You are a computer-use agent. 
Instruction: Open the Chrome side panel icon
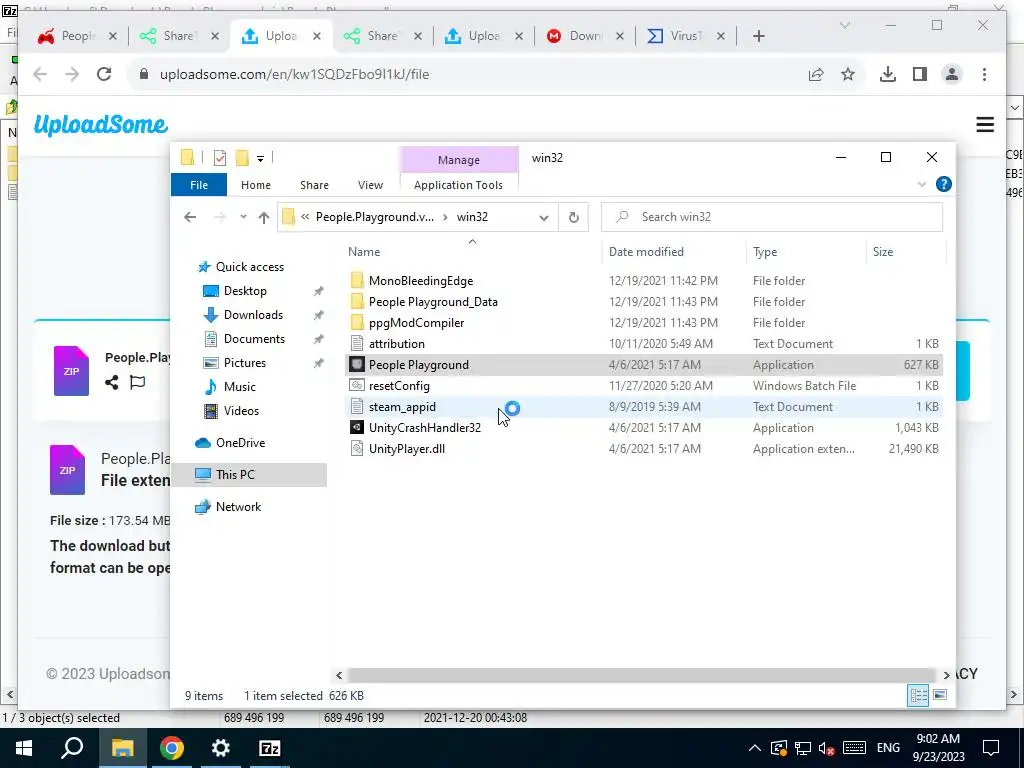tap(920, 74)
